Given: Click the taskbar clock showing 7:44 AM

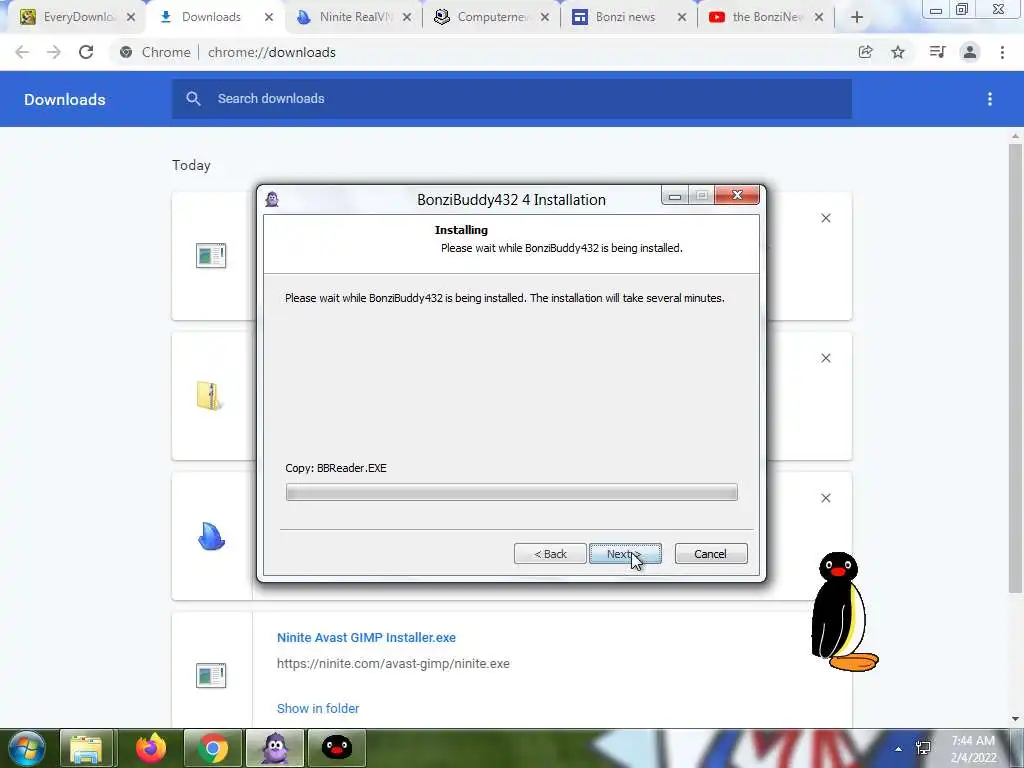Looking at the screenshot, I should tap(973, 749).
